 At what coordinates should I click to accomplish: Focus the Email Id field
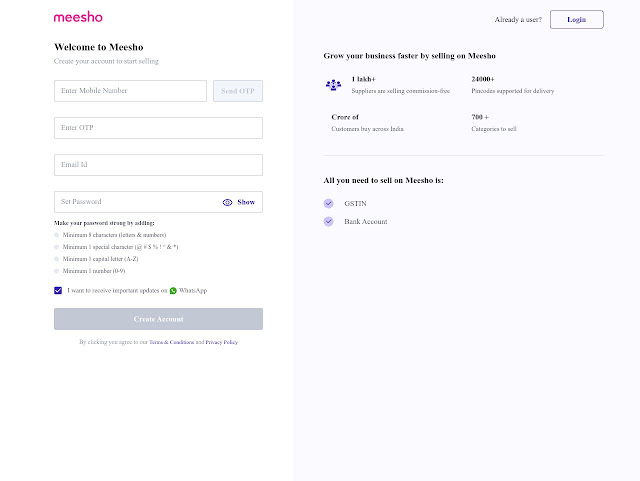click(158, 165)
